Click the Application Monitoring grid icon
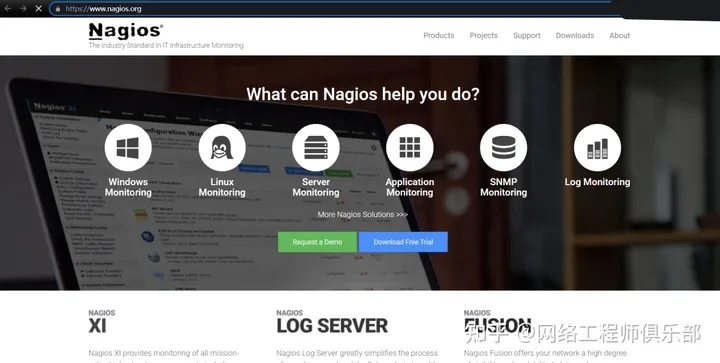Viewport: 720px width, 363px height. tap(410, 148)
